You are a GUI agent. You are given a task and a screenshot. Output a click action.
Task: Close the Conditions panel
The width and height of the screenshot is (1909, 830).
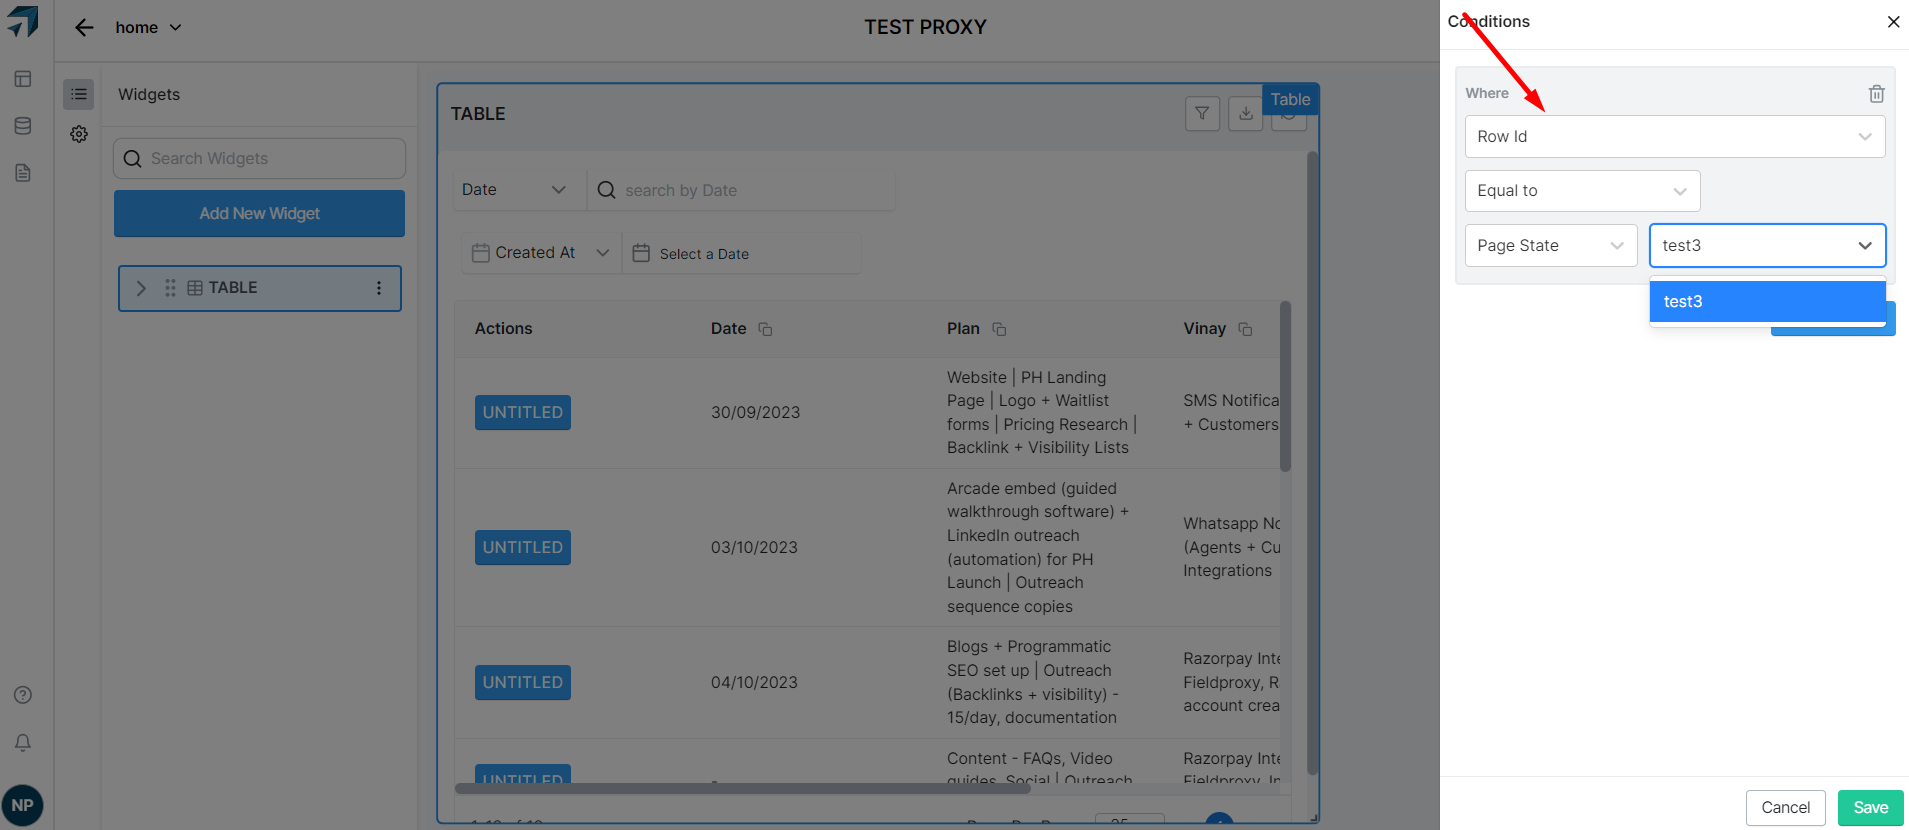pyautogui.click(x=1893, y=22)
